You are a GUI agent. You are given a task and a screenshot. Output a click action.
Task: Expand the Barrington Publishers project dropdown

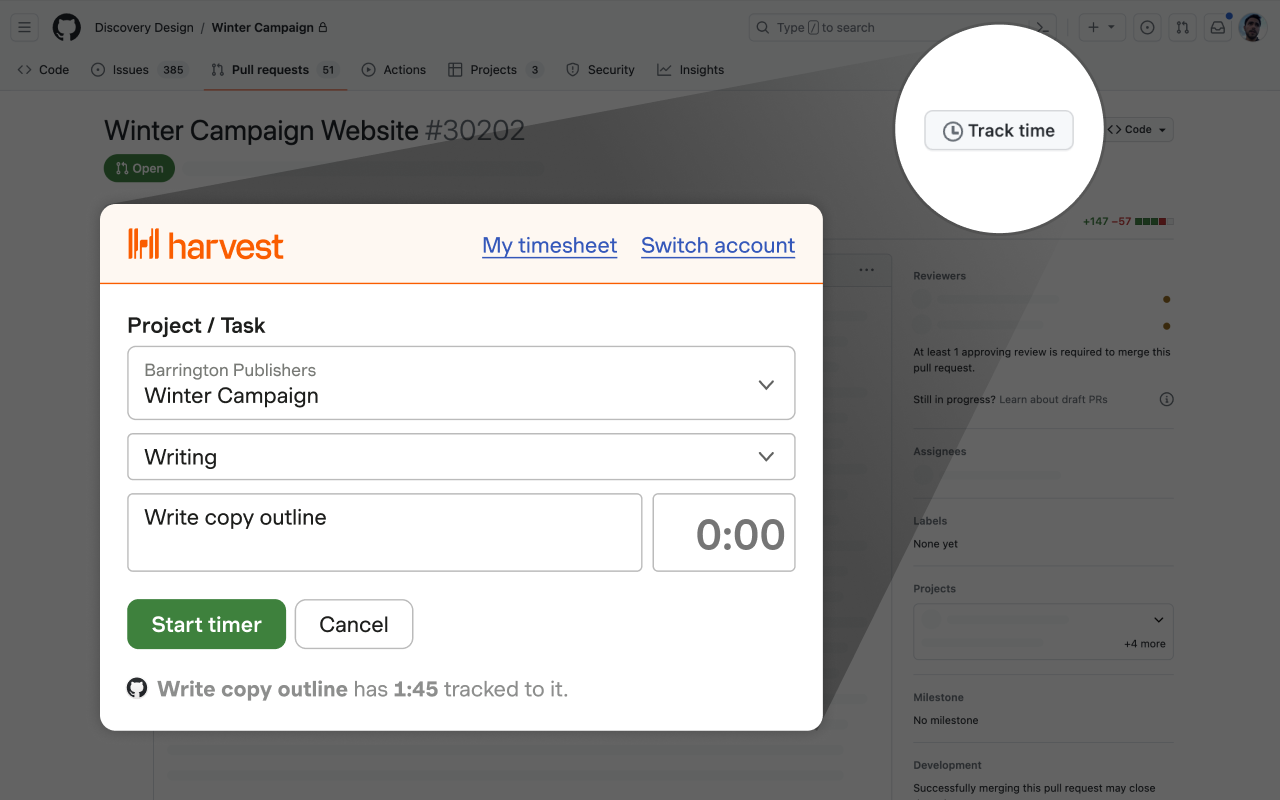(461, 383)
